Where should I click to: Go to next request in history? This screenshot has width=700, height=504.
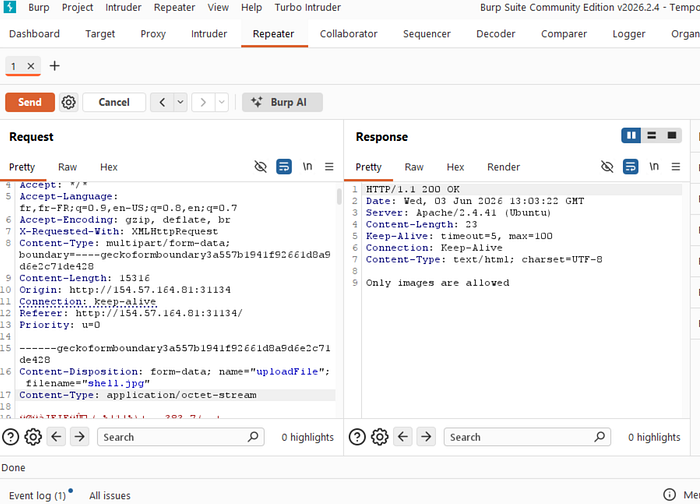pos(203,102)
